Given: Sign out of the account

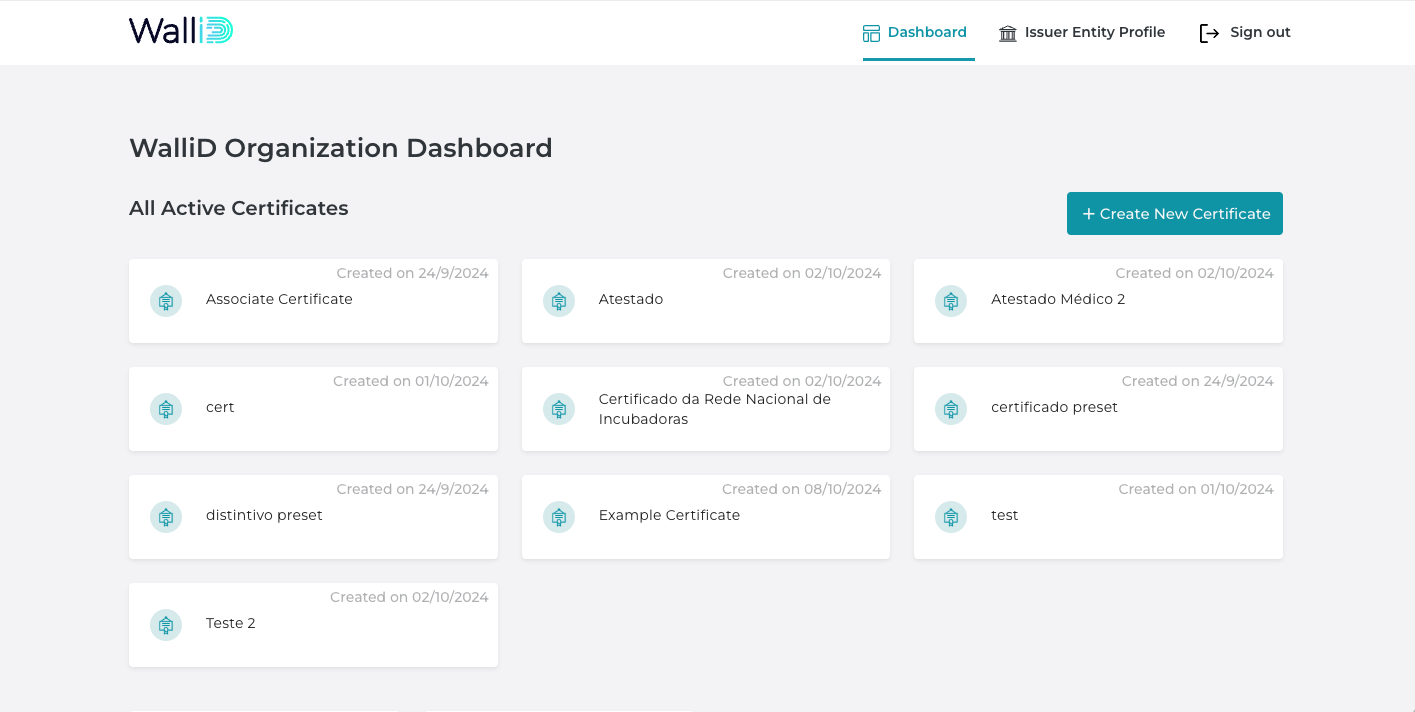Looking at the screenshot, I should tap(1259, 32).
